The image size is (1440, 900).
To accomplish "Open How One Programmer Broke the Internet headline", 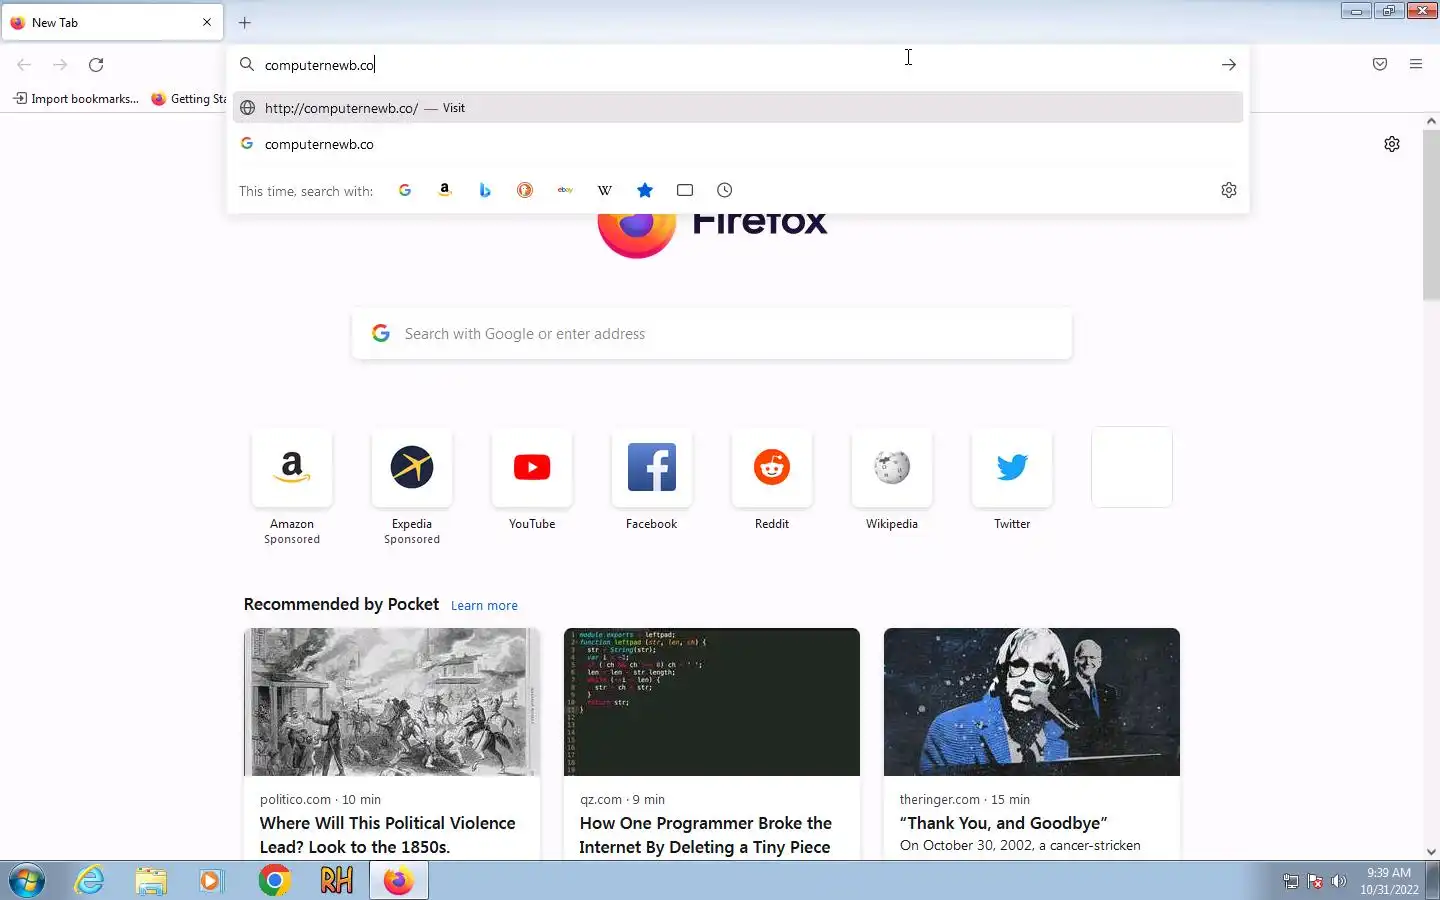I will [706, 835].
